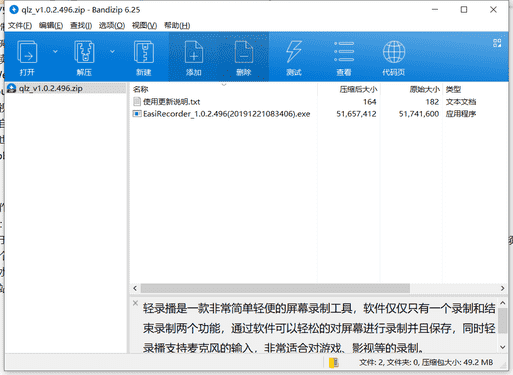The image size is (513, 375).
Task: Click the Add (添加) files icon
Action: (x=194, y=52)
